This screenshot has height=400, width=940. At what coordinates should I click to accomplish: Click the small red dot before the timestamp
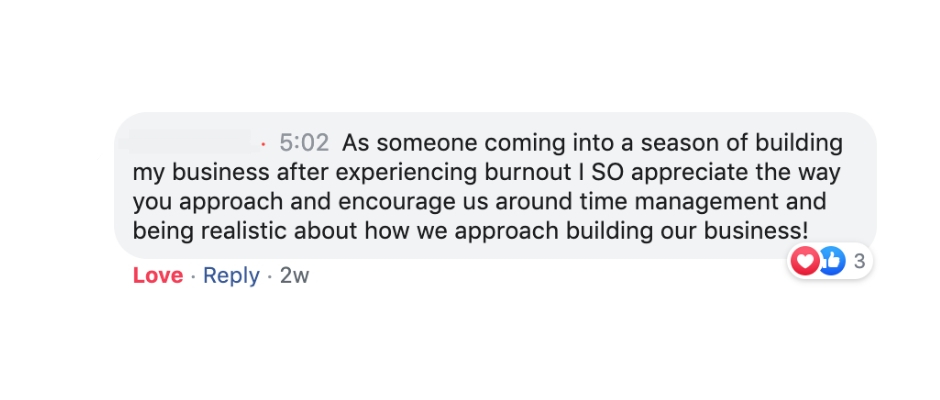coord(263,145)
